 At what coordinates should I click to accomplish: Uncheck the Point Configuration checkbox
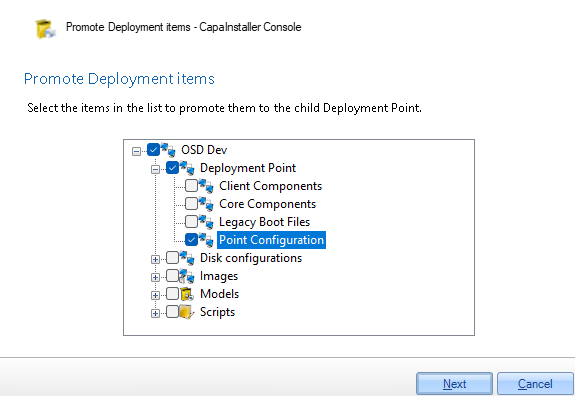click(x=191, y=240)
